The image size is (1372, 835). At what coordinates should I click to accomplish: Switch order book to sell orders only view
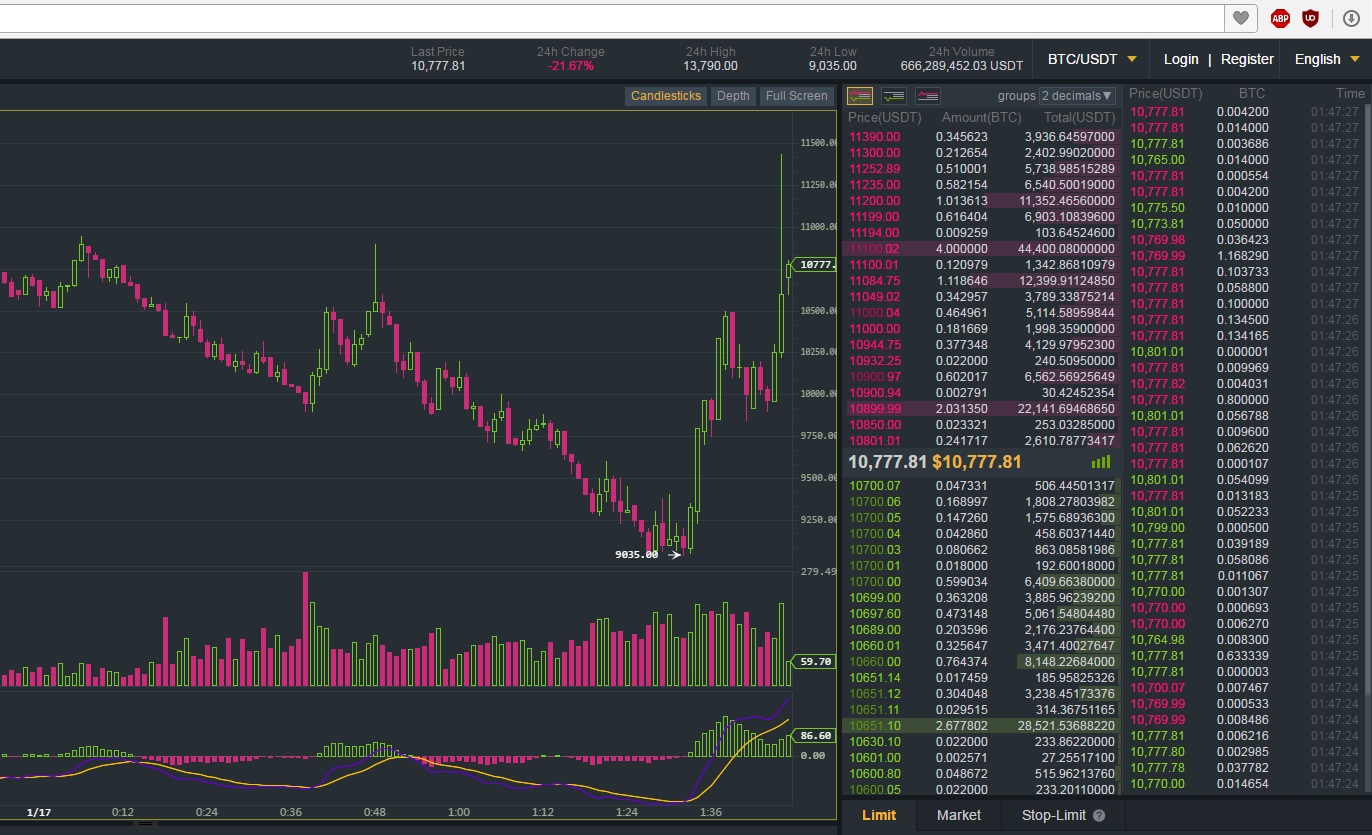coord(928,96)
